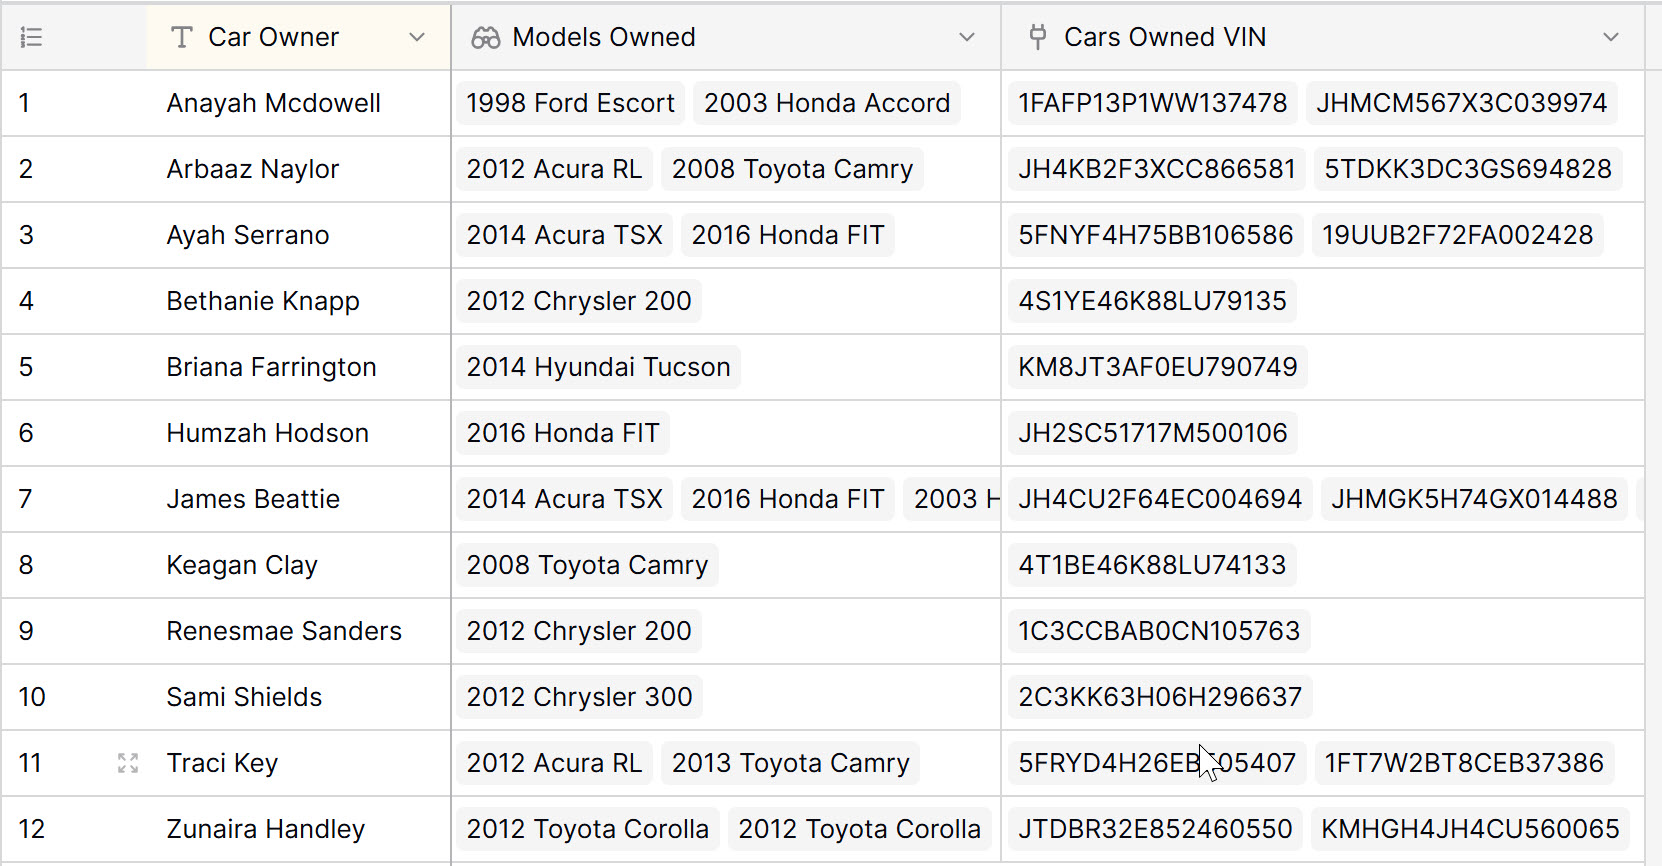Viewport: 1662px width, 866px height.
Task: Open the Car Owner column dropdown arrow
Action: 417,38
